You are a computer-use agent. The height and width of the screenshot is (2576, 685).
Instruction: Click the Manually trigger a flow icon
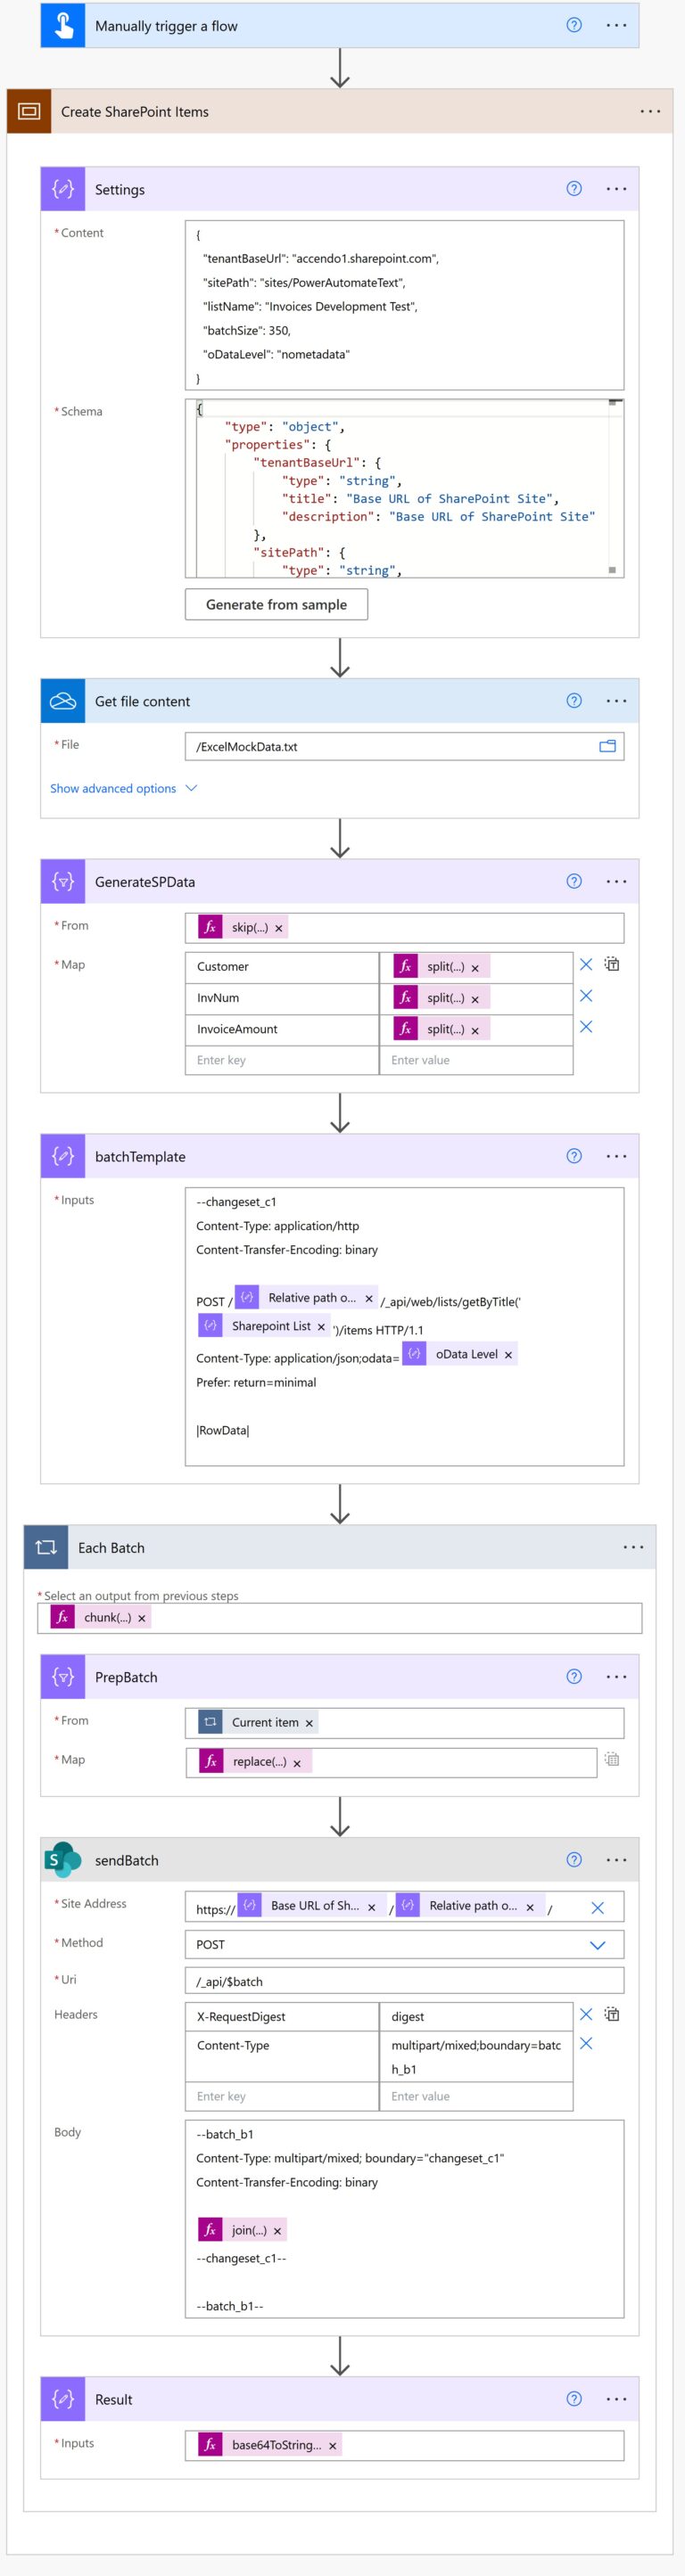tap(63, 25)
